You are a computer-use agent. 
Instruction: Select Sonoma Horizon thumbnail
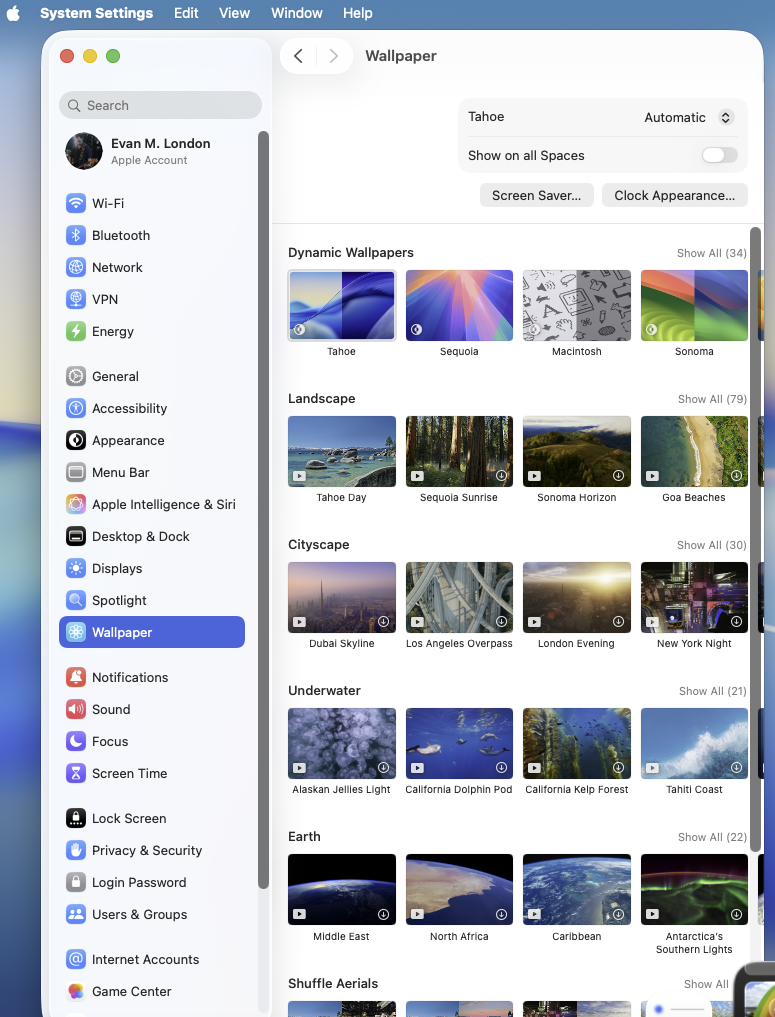click(x=577, y=451)
